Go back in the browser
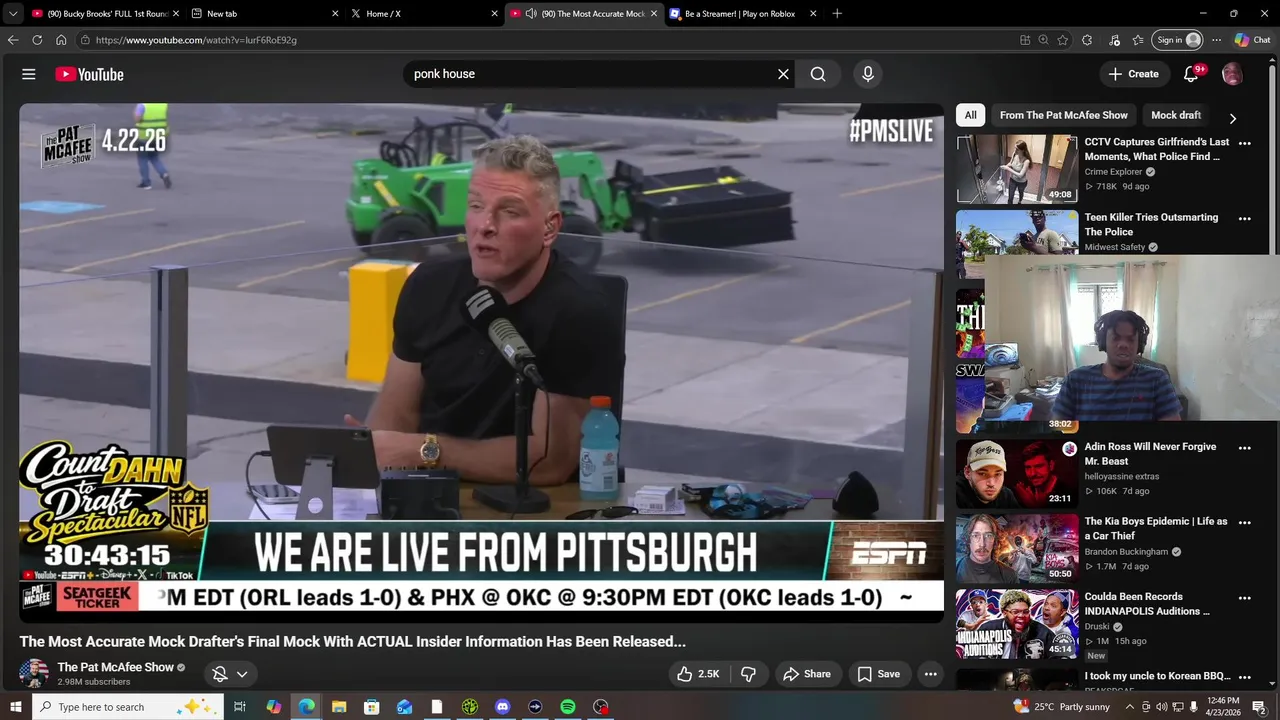 click(x=13, y=40)
